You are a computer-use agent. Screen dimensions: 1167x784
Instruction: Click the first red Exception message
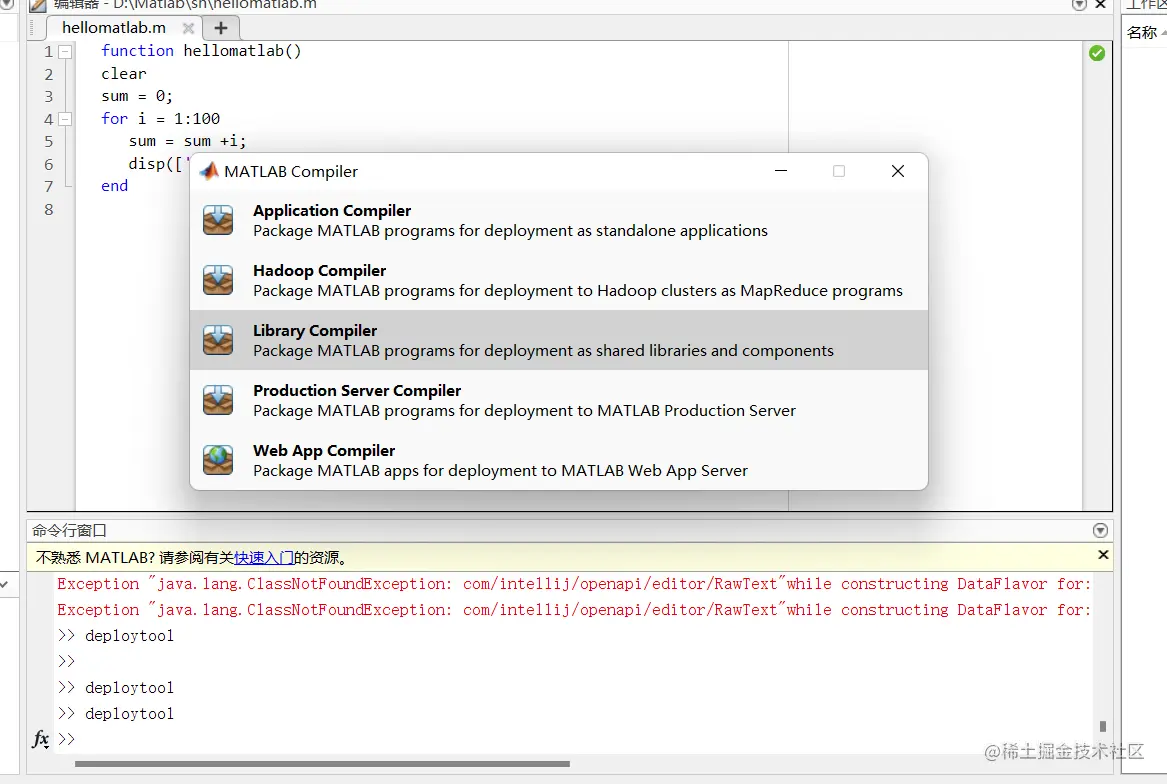[574, 584]
